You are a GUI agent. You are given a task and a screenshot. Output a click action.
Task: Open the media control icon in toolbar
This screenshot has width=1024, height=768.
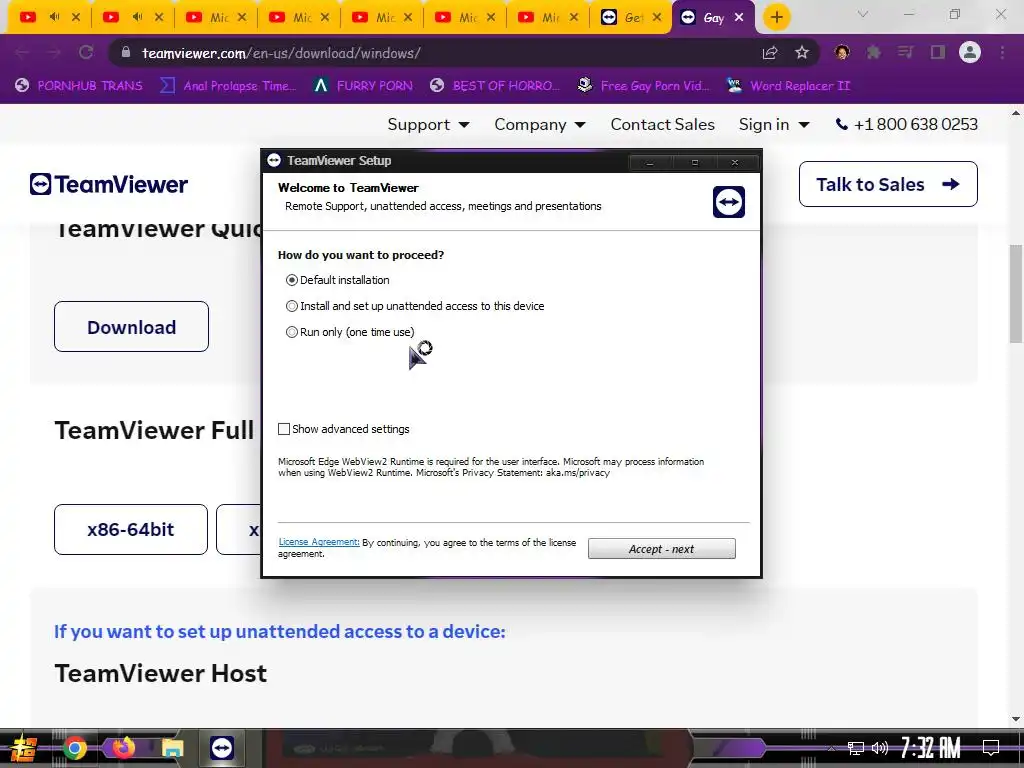pos(905,52)
